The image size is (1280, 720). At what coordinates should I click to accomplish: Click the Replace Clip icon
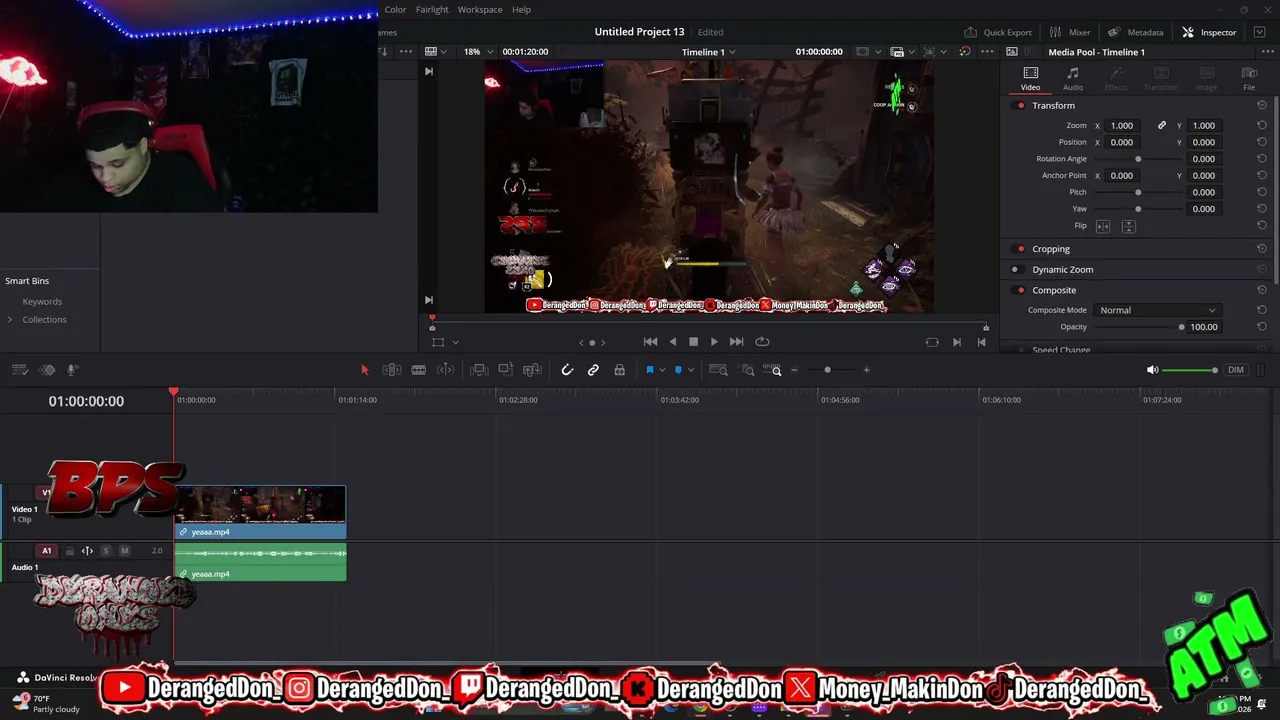(x=533, y=370)
